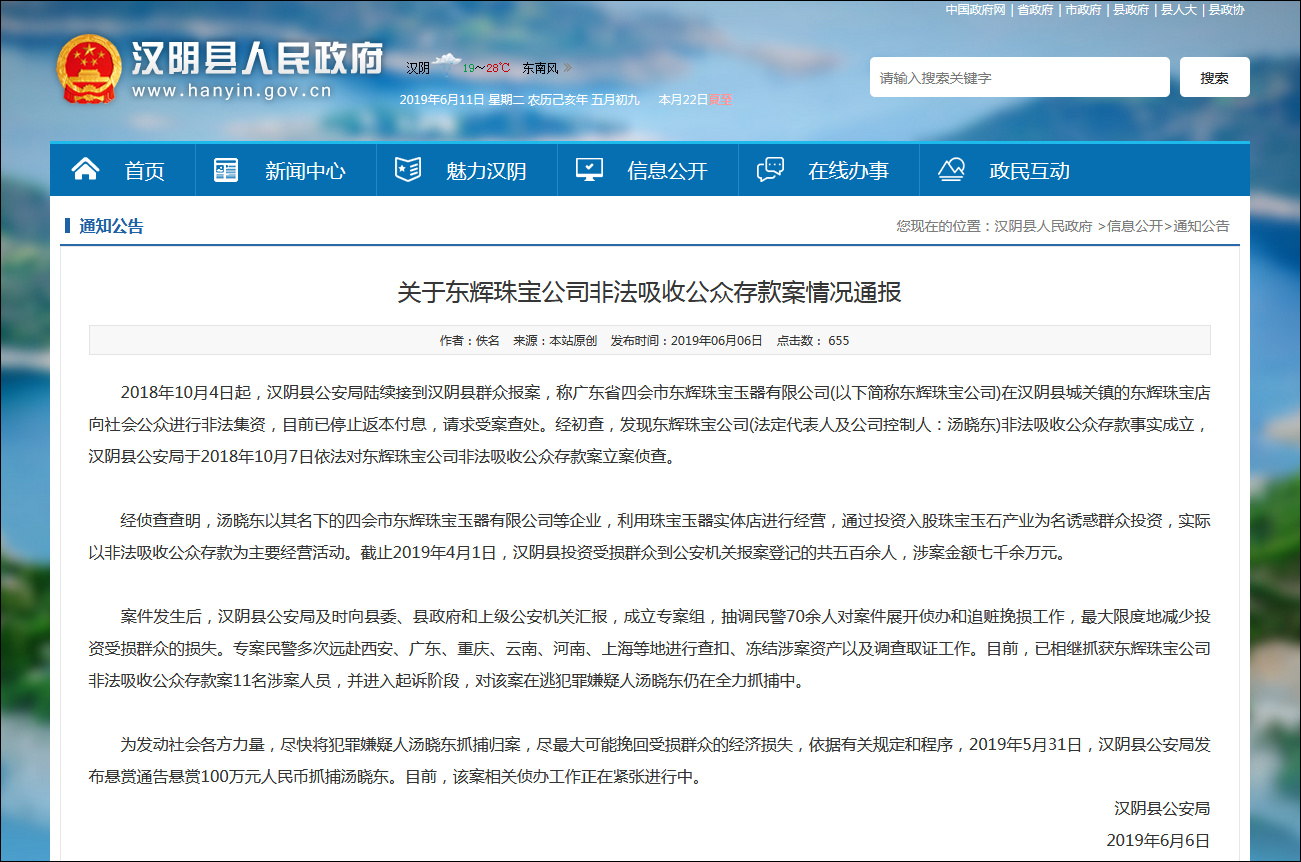Click the paragraph beginning 为发动社会各方力量
The width and height of the screenshot is (1301, 862).
pos(650,760)
